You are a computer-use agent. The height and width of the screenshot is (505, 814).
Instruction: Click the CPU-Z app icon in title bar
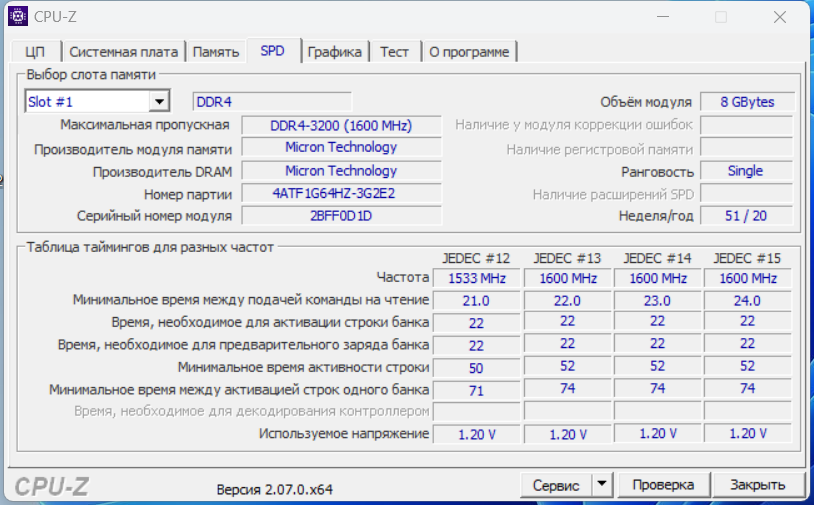[x=18, y=17]
